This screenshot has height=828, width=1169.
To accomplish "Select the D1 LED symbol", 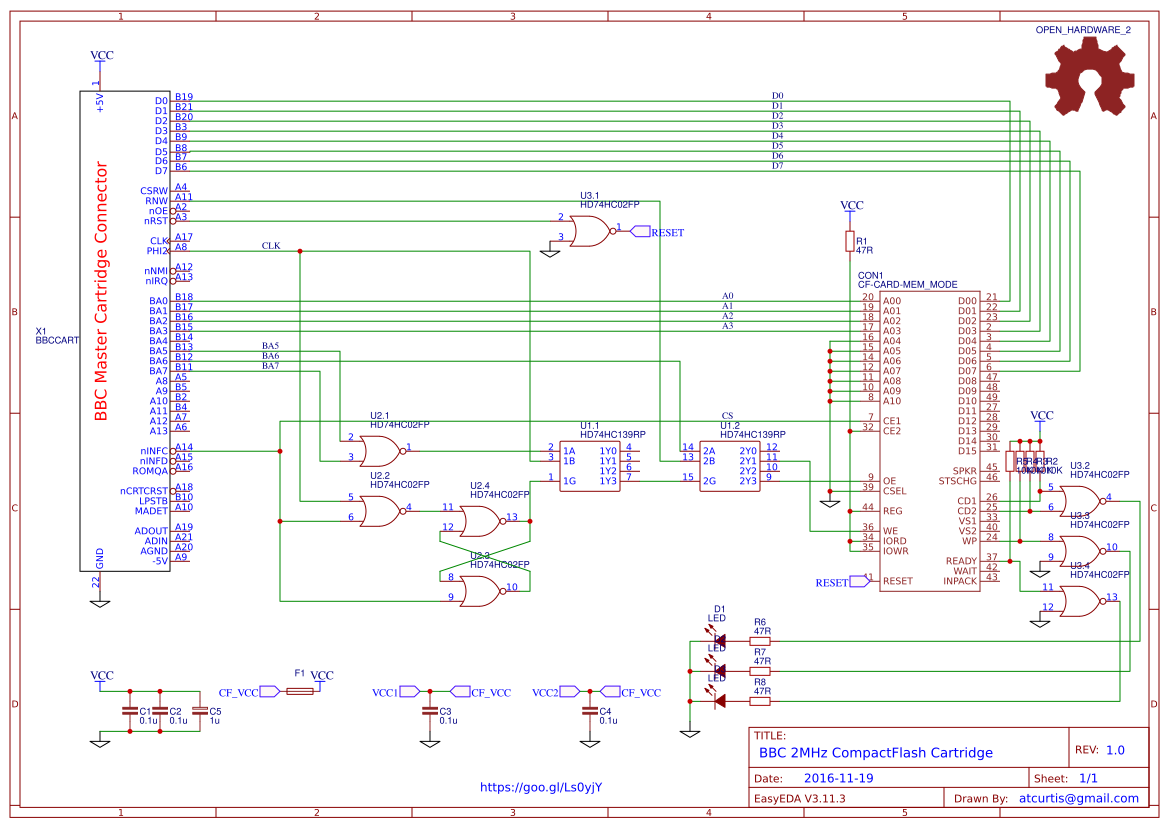I will [x=717, y=641].
